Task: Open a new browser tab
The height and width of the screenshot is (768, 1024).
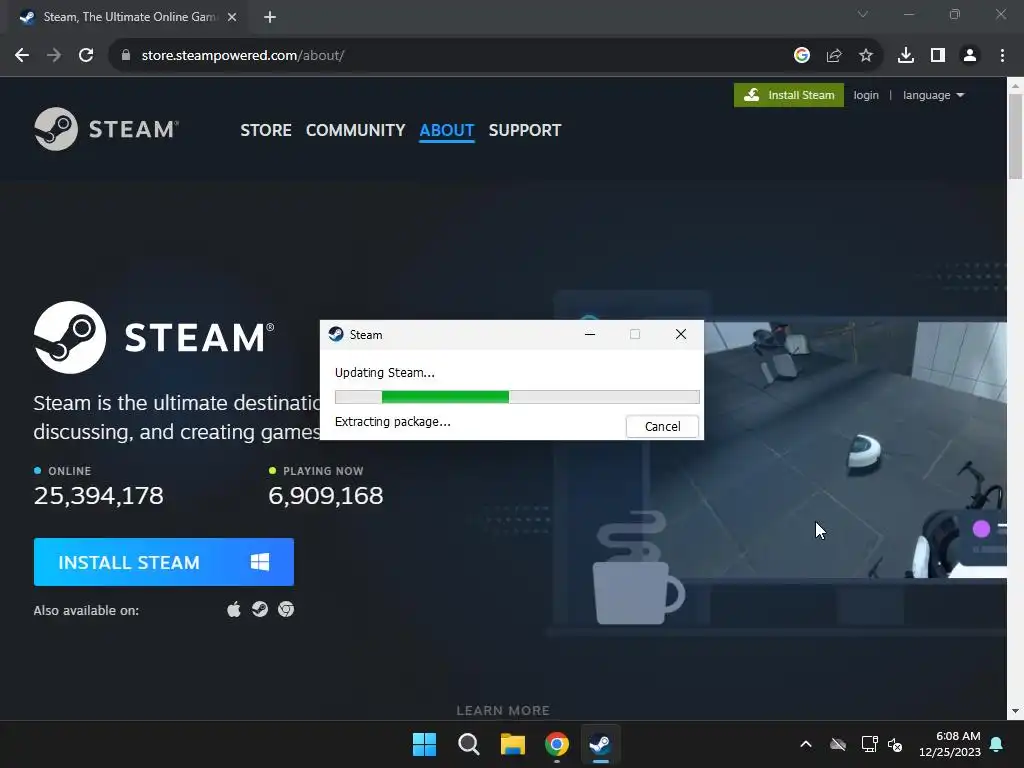Action: (x=270, y=17)
